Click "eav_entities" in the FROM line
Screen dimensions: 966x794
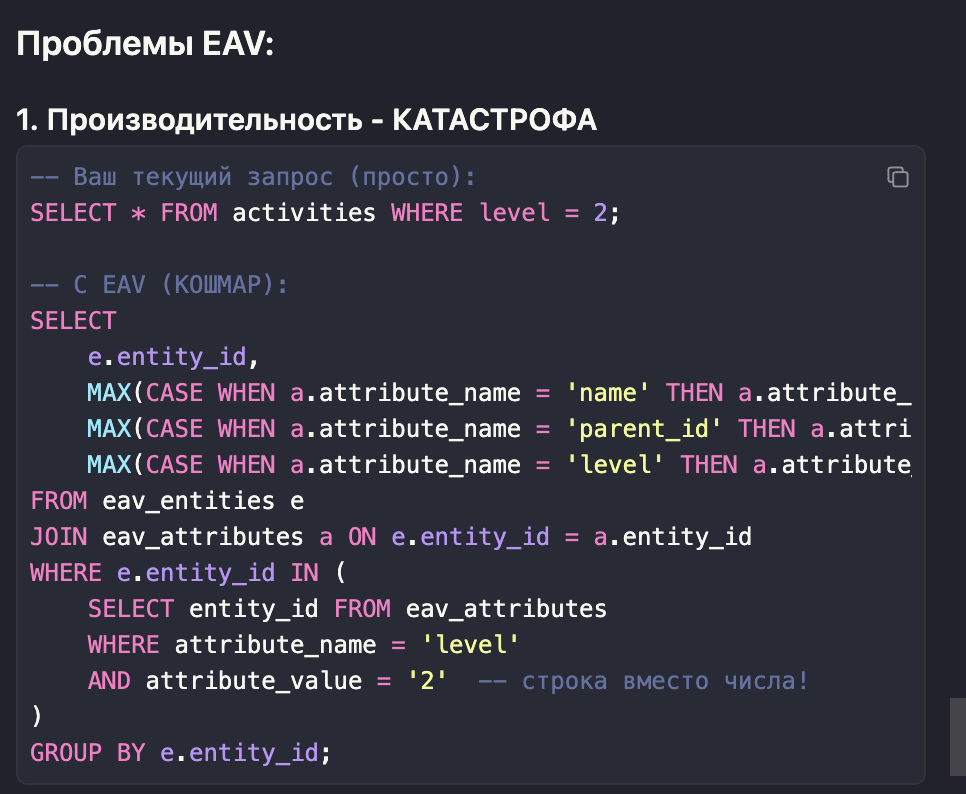click(x=188, y=501)
